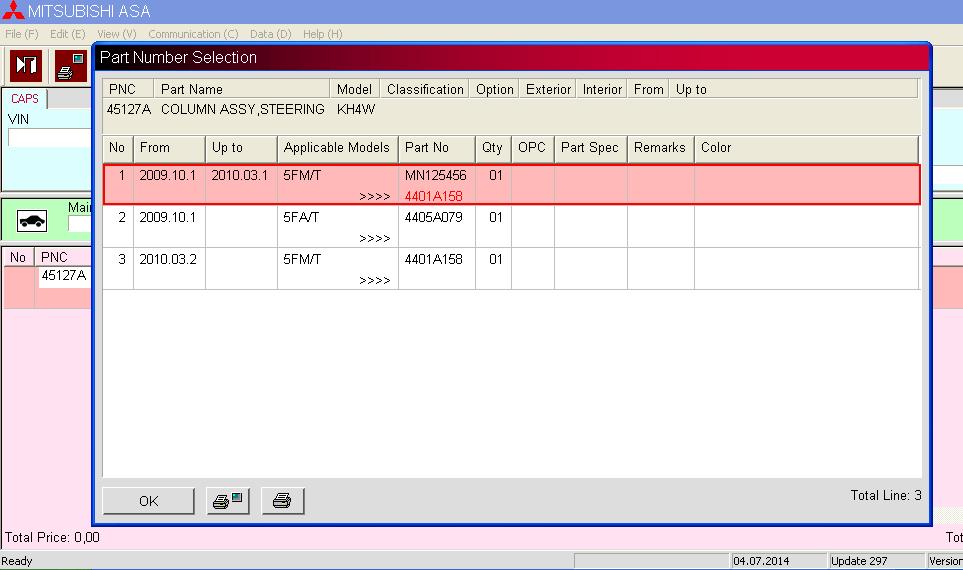Click the printer button beside print preview
Viewport: 963px width, 570px height.
pyautogui.click(x=282, y=501)
